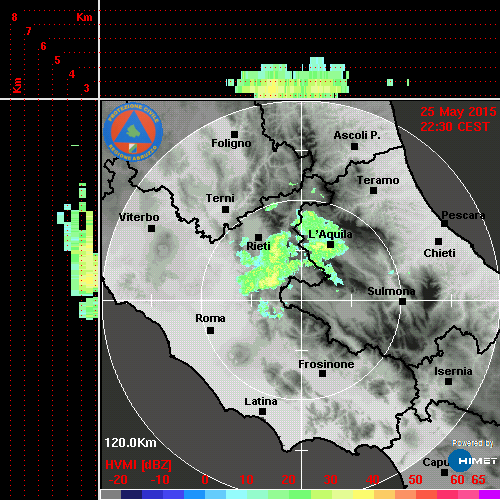This screenshot has width=500, height=500.
Task: Click the 25 May 2015 date text
Action: [x=458, y=112]
